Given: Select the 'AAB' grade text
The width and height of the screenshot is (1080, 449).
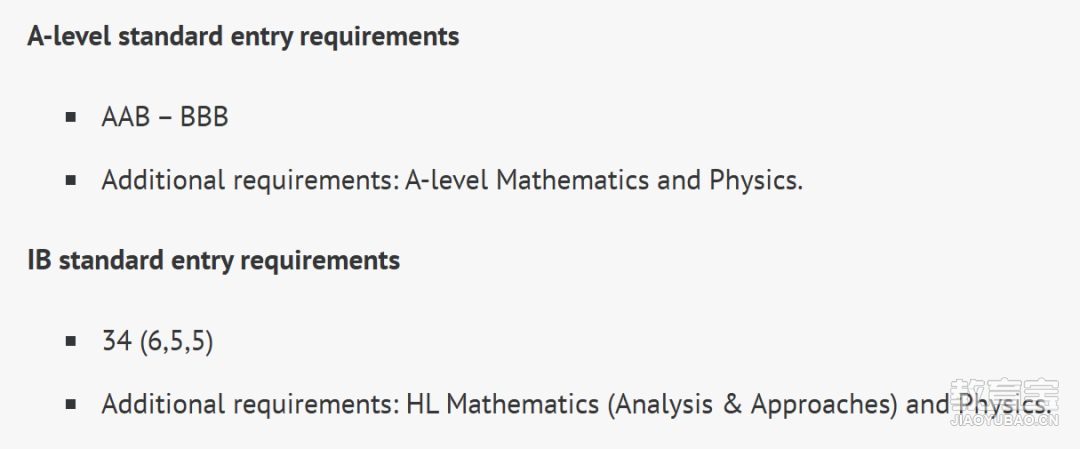Looking at the screenshot, I should (126, 117).
